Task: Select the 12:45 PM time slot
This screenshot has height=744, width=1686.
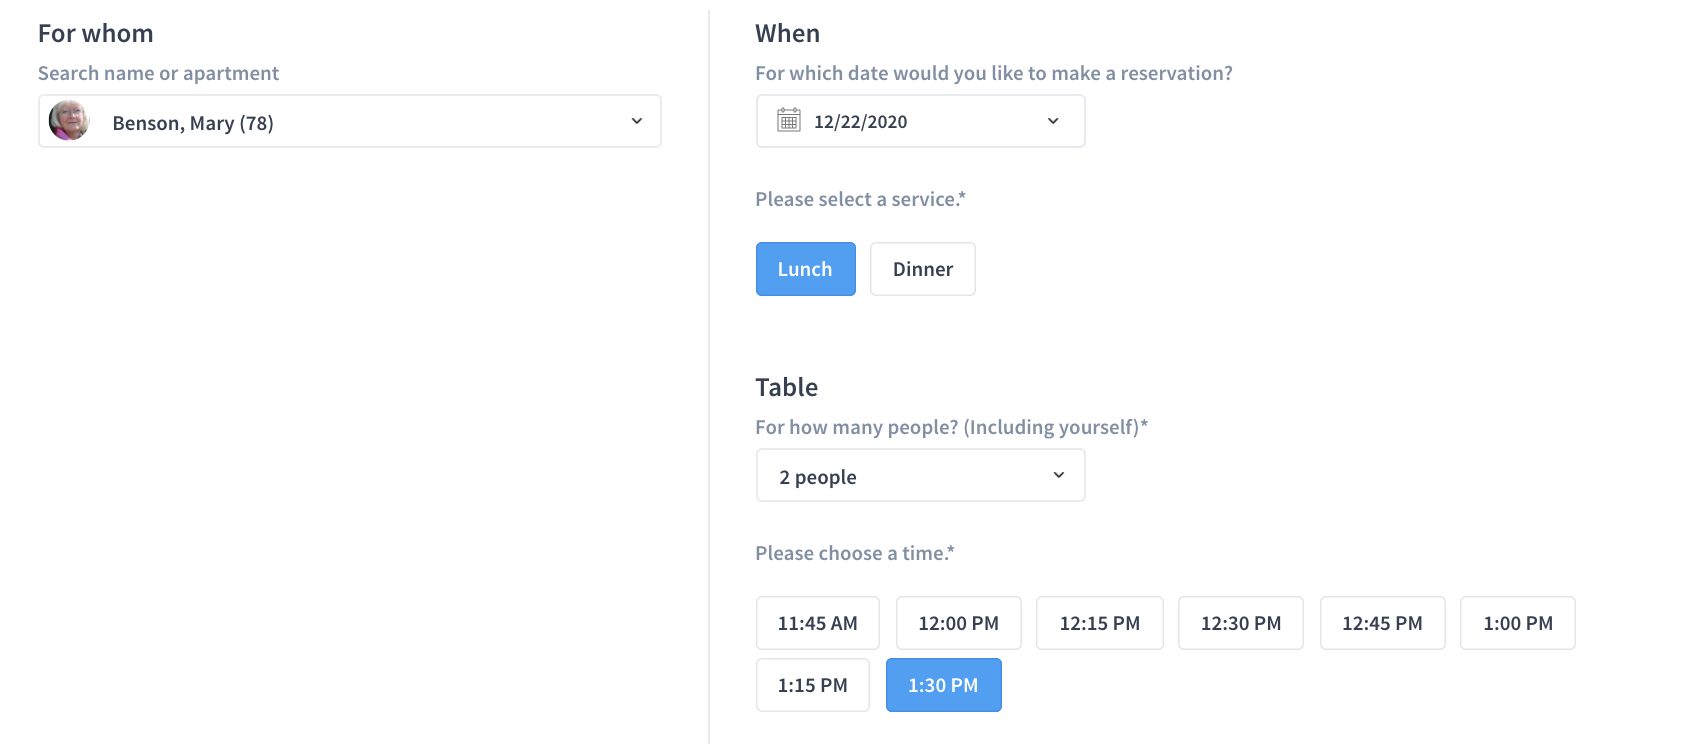Action: (x=1383, y=623)
